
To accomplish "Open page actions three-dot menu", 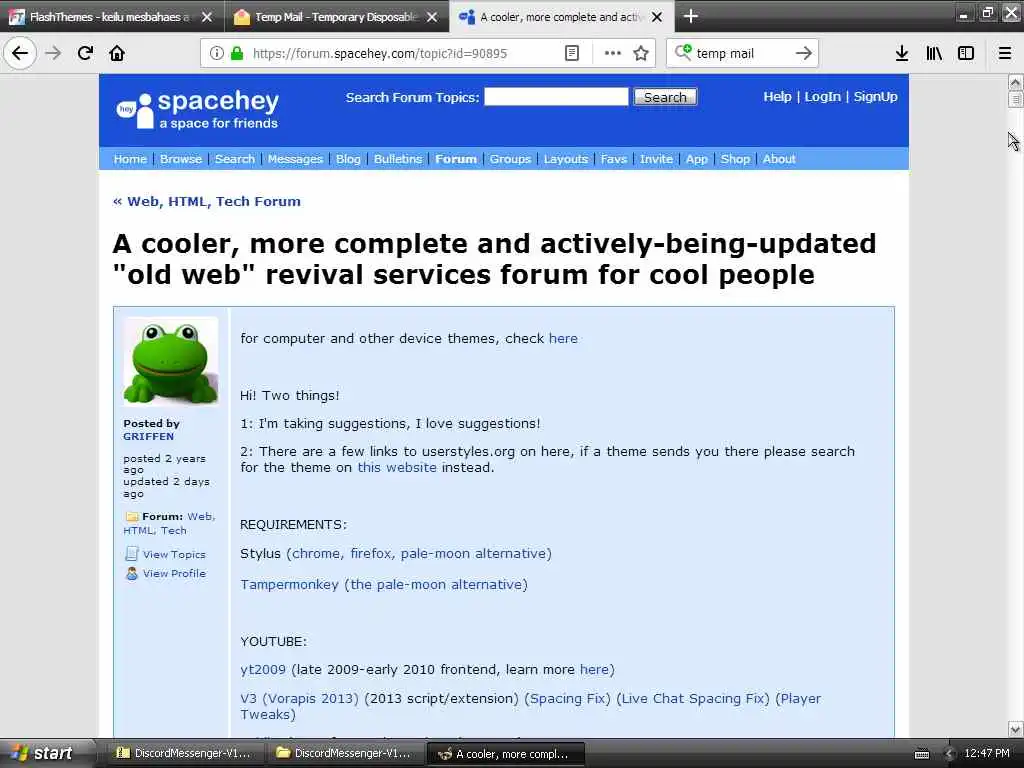I will 612,53.
